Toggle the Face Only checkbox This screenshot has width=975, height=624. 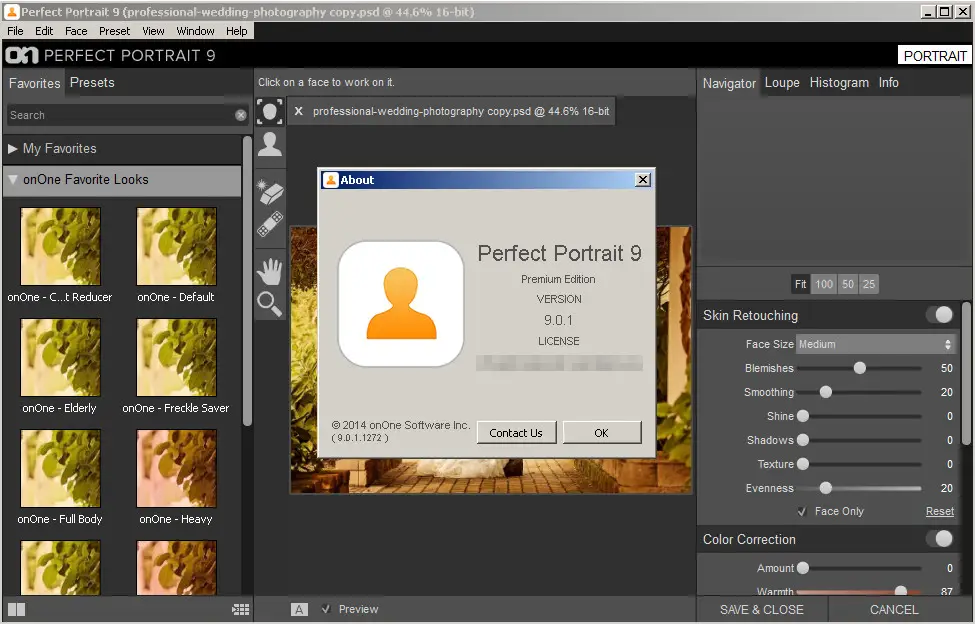802,512
